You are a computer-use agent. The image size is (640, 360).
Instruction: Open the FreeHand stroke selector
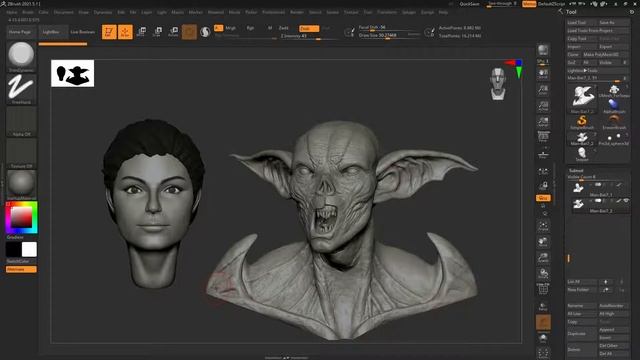(x=21, y=89)
